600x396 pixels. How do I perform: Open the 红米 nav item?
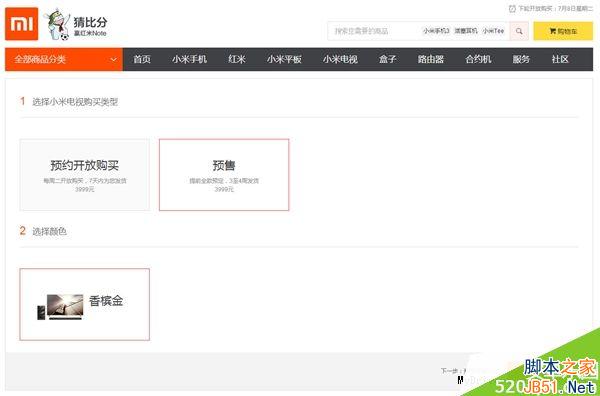click(237, 59)
